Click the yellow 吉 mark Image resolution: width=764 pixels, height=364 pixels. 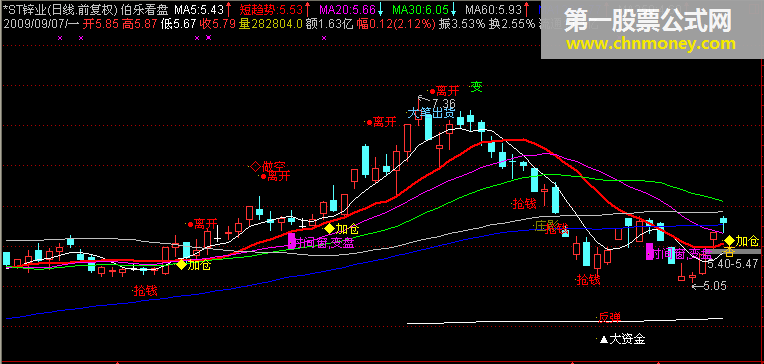click(x=729, y=251)
